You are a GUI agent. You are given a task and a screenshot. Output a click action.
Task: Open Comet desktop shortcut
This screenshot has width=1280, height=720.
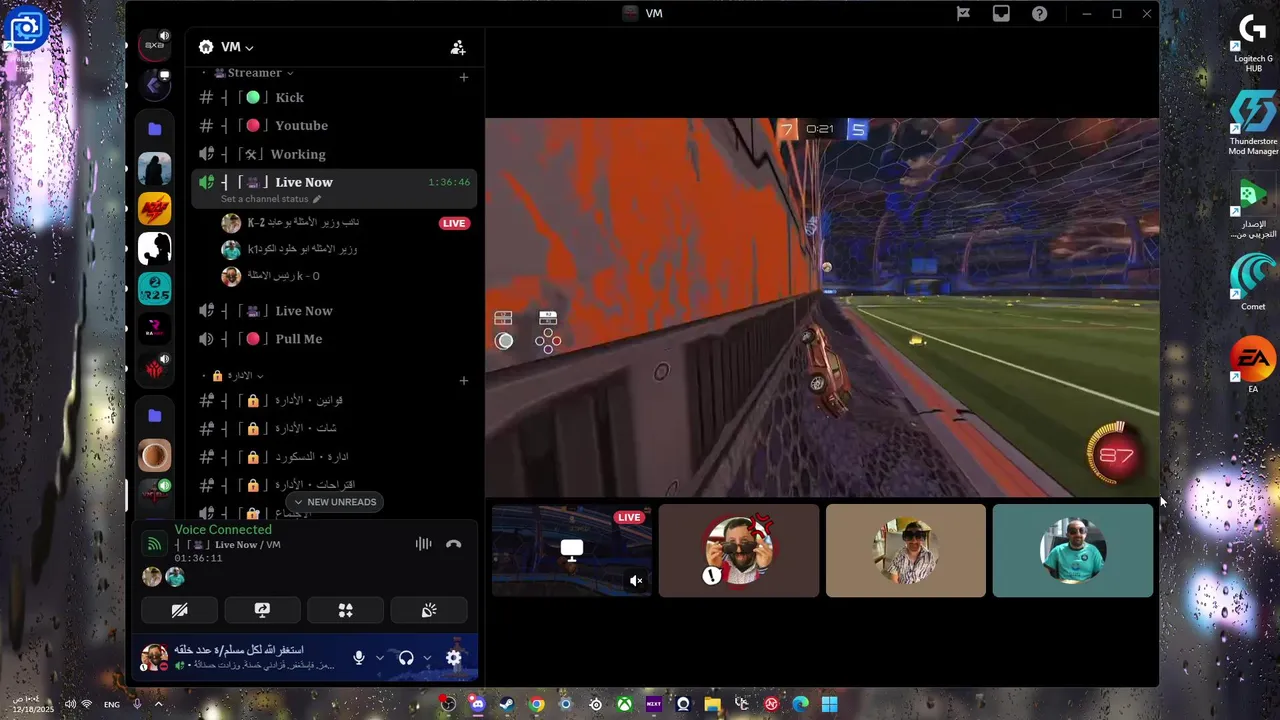[1253, 282]
